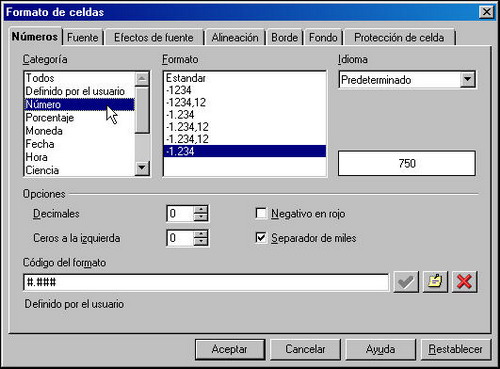Choose the -1234 format entry
Viewport: 500px width, 369px height.
(x=245, y=90)
